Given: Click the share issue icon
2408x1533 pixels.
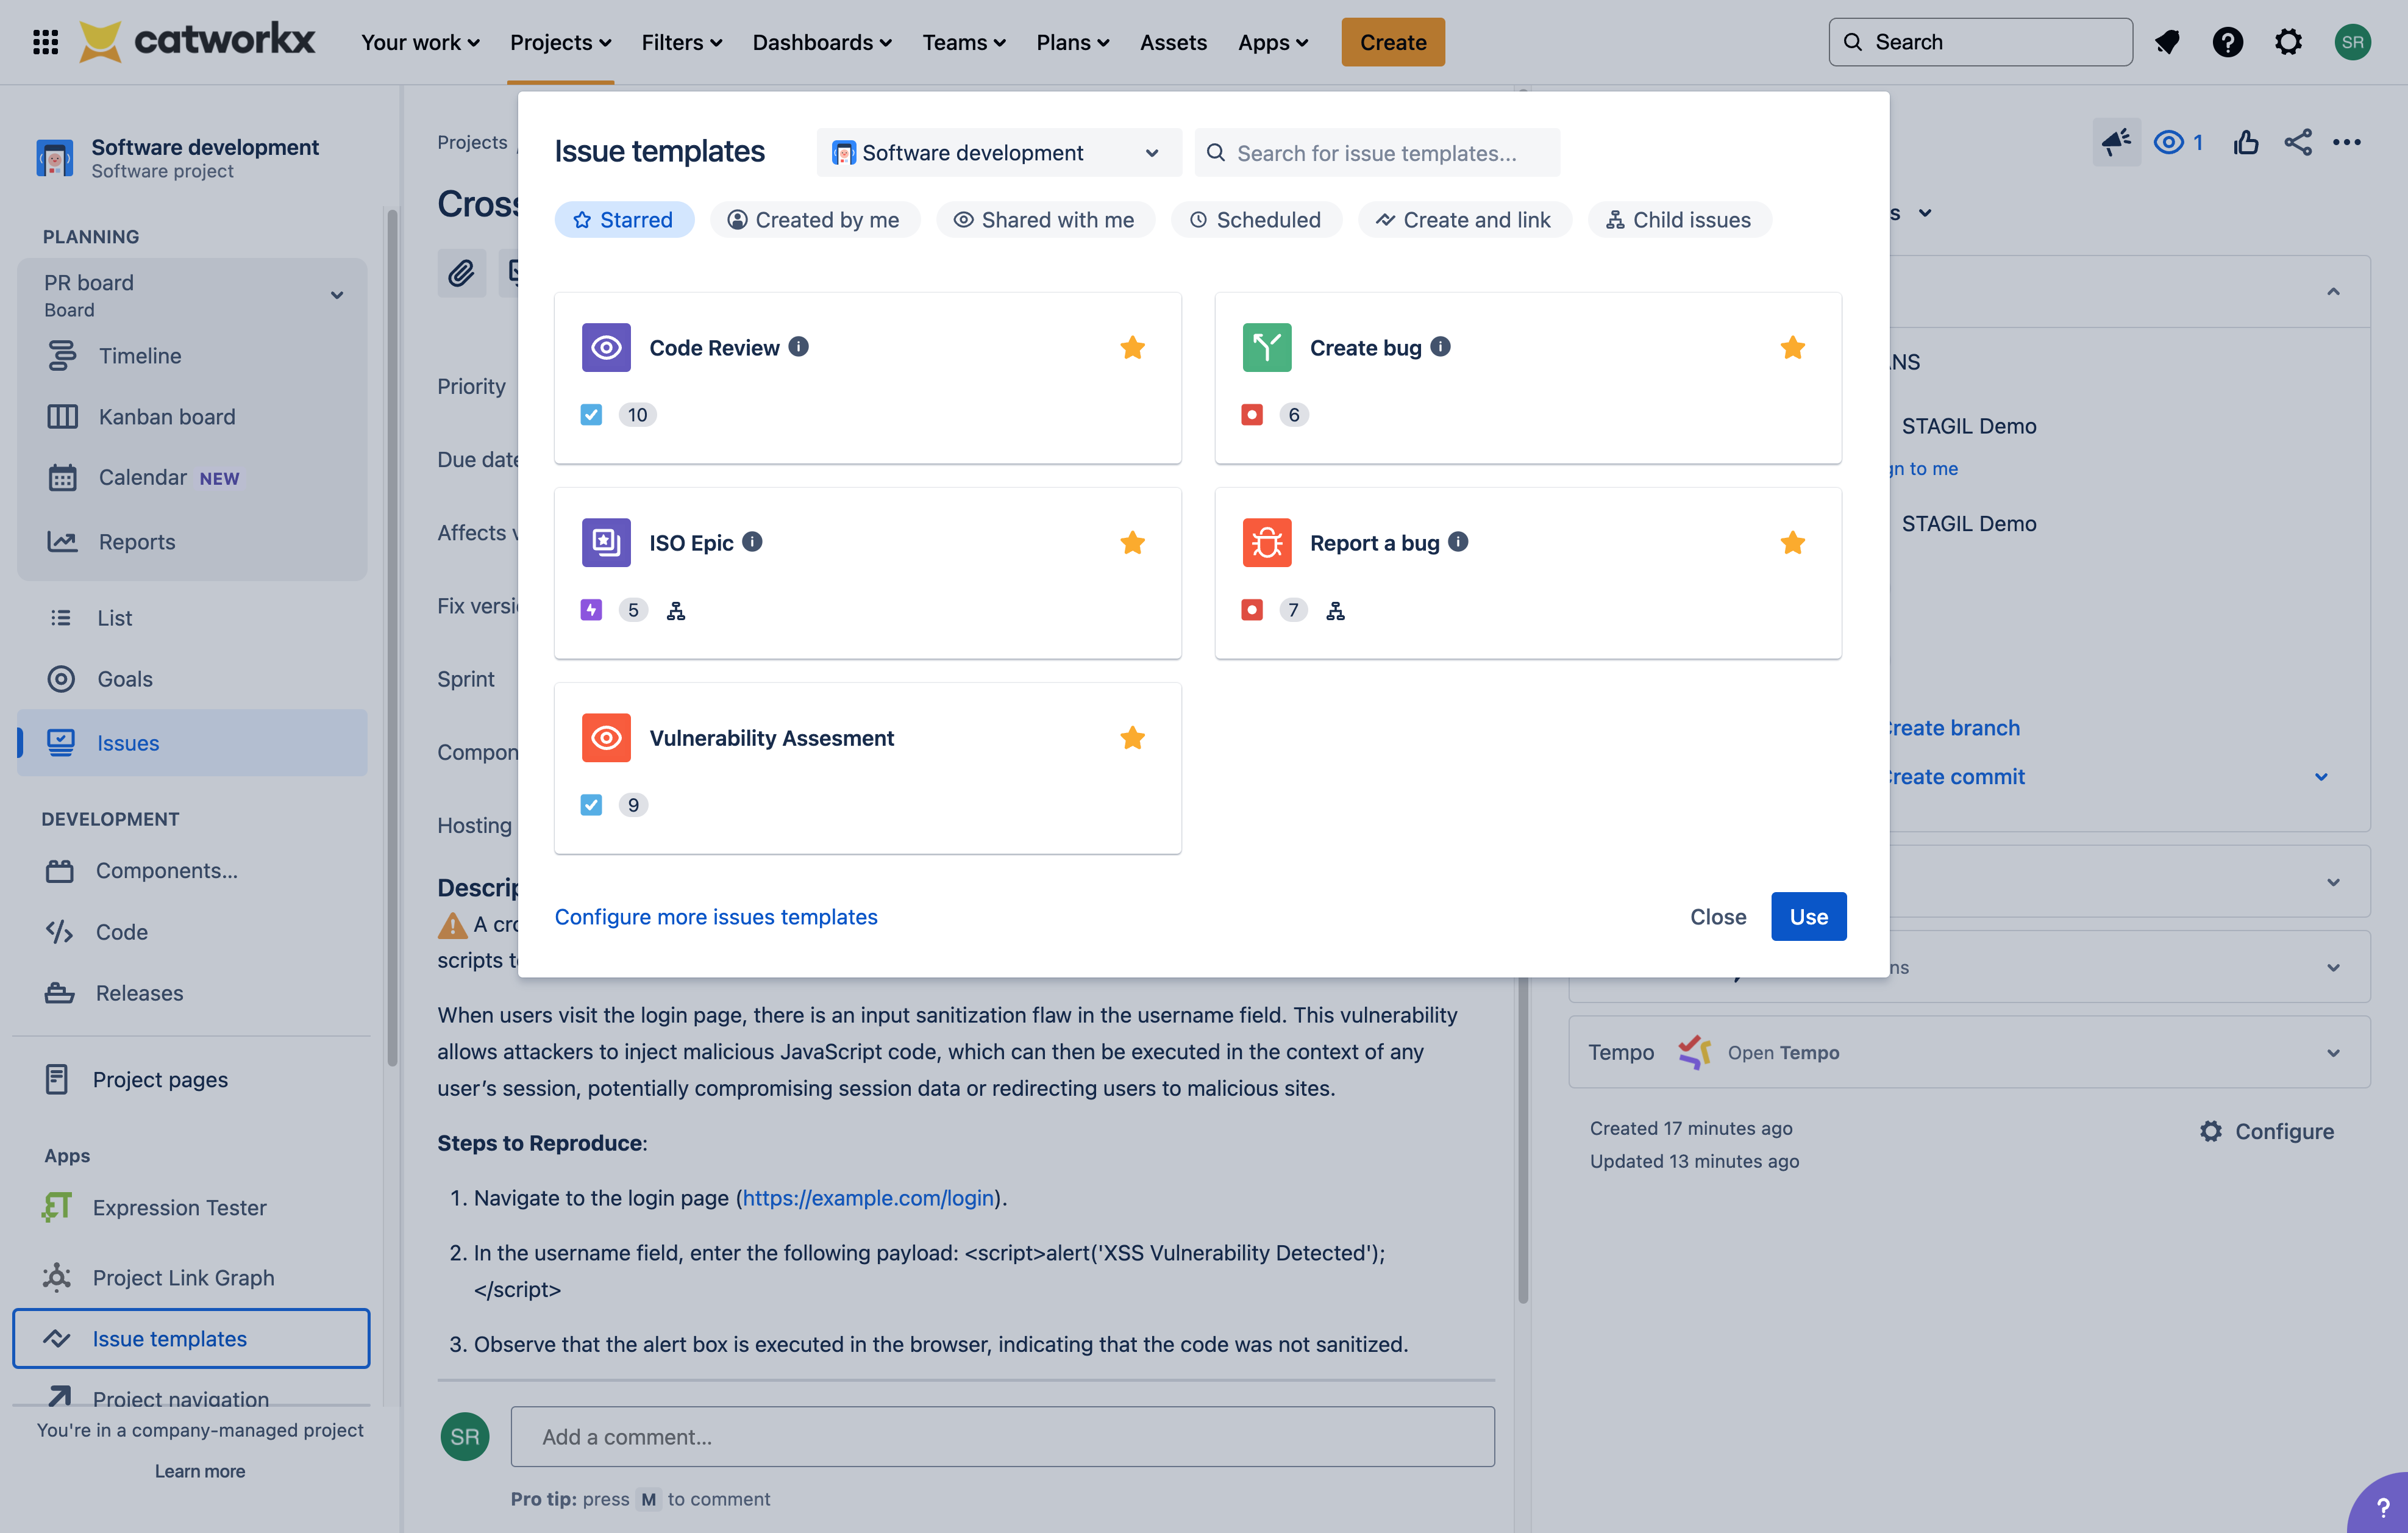Looking at the screenshot, I should point(2298,142).
